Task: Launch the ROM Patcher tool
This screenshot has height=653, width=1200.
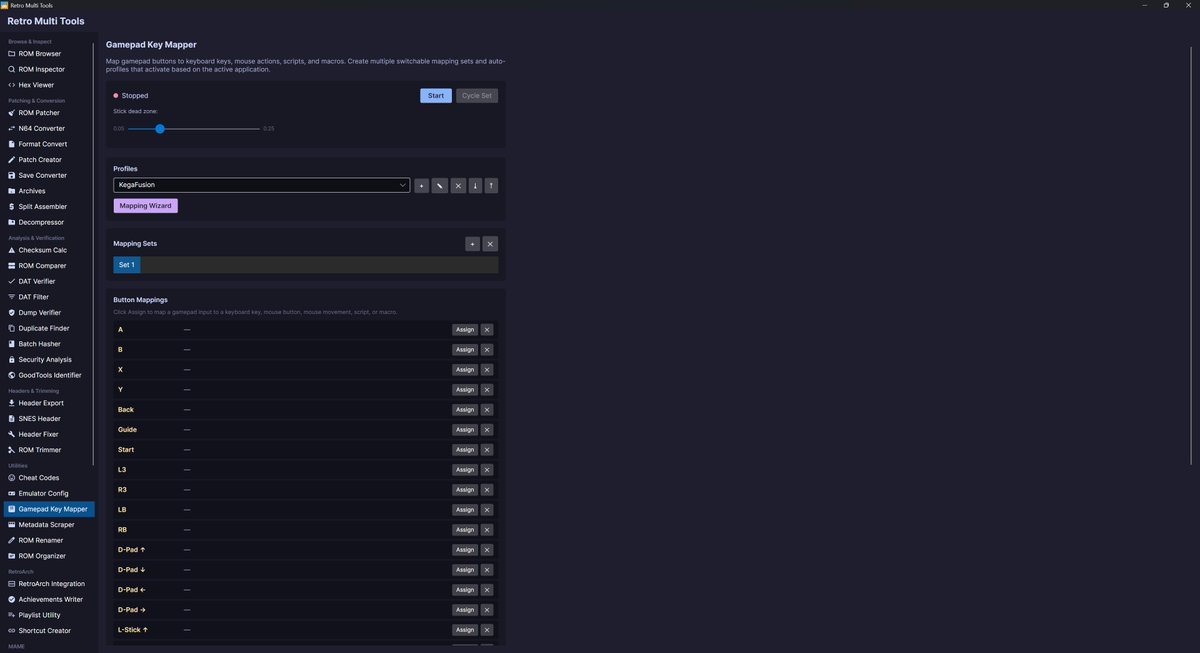Action: click(x=49, y=113)
